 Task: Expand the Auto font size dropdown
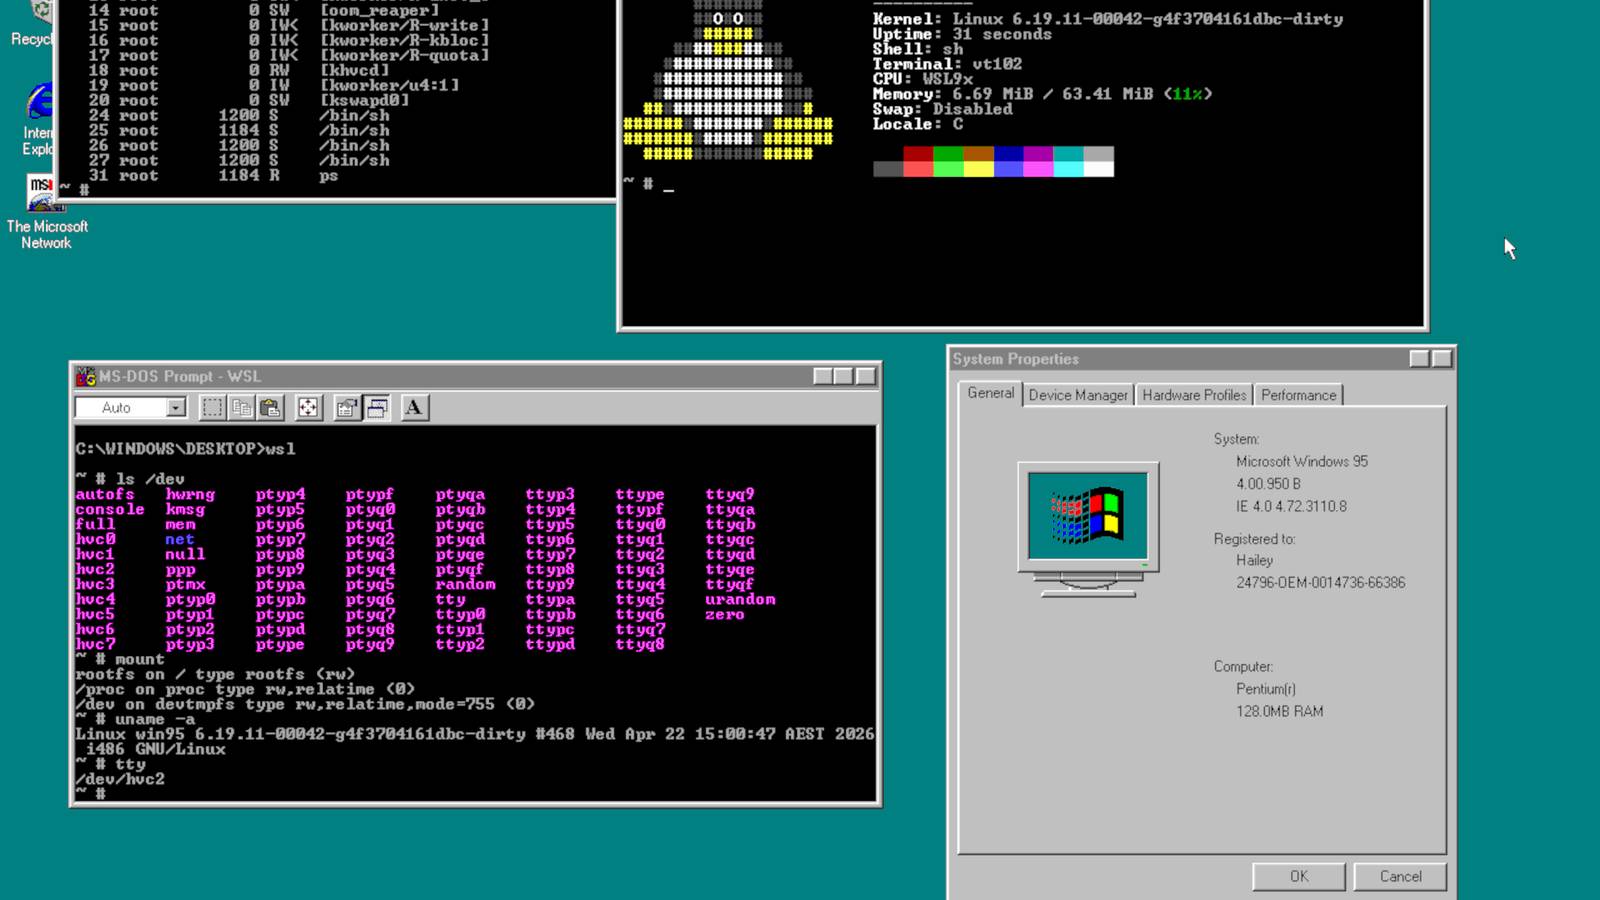tap(176, 407)
